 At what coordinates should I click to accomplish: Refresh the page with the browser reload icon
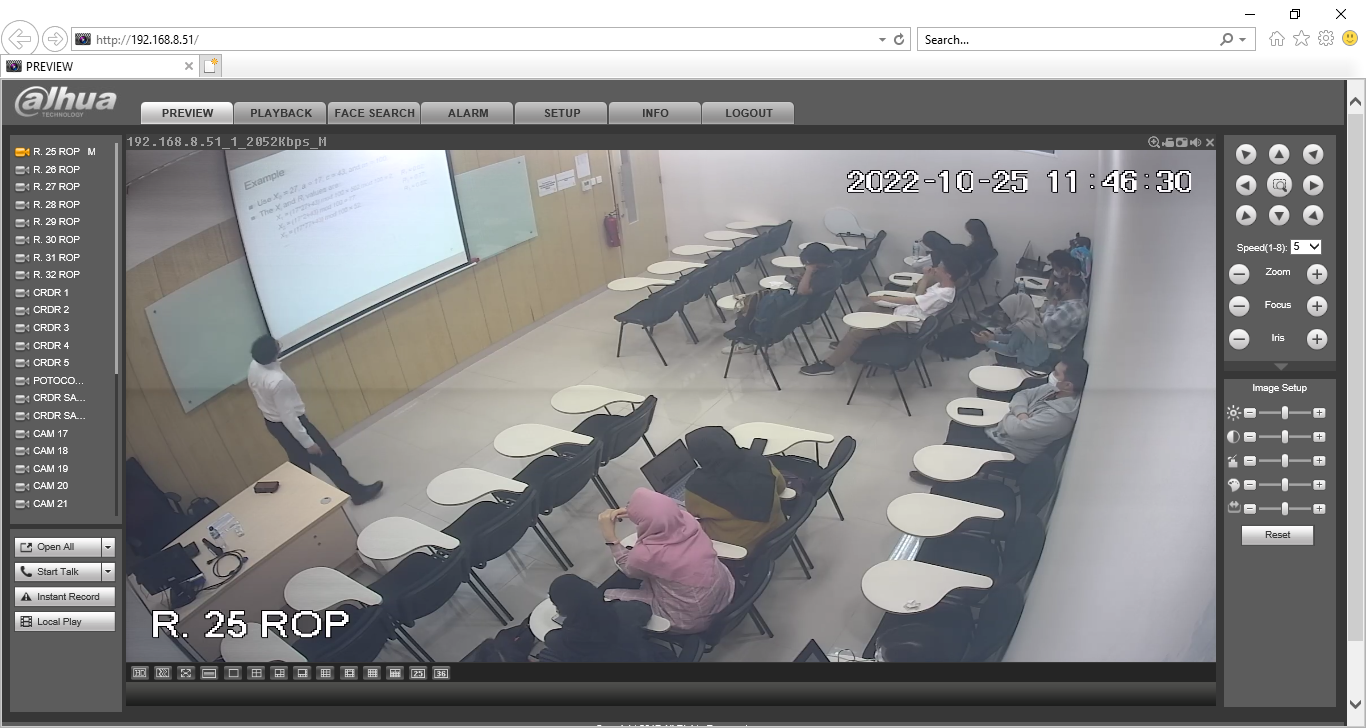[x=899, y=40]
